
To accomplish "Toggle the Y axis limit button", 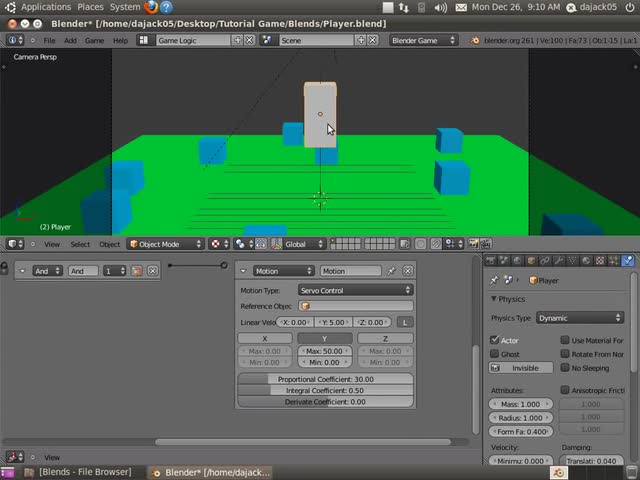I will click(x=325, y=339).
